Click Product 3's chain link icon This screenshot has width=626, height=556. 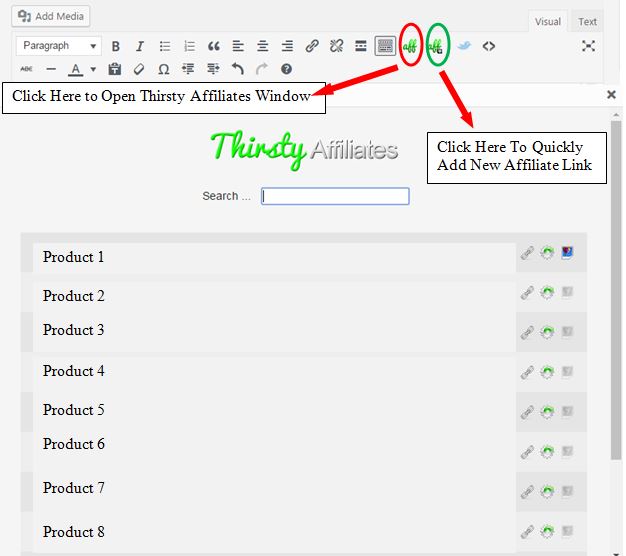527,332
